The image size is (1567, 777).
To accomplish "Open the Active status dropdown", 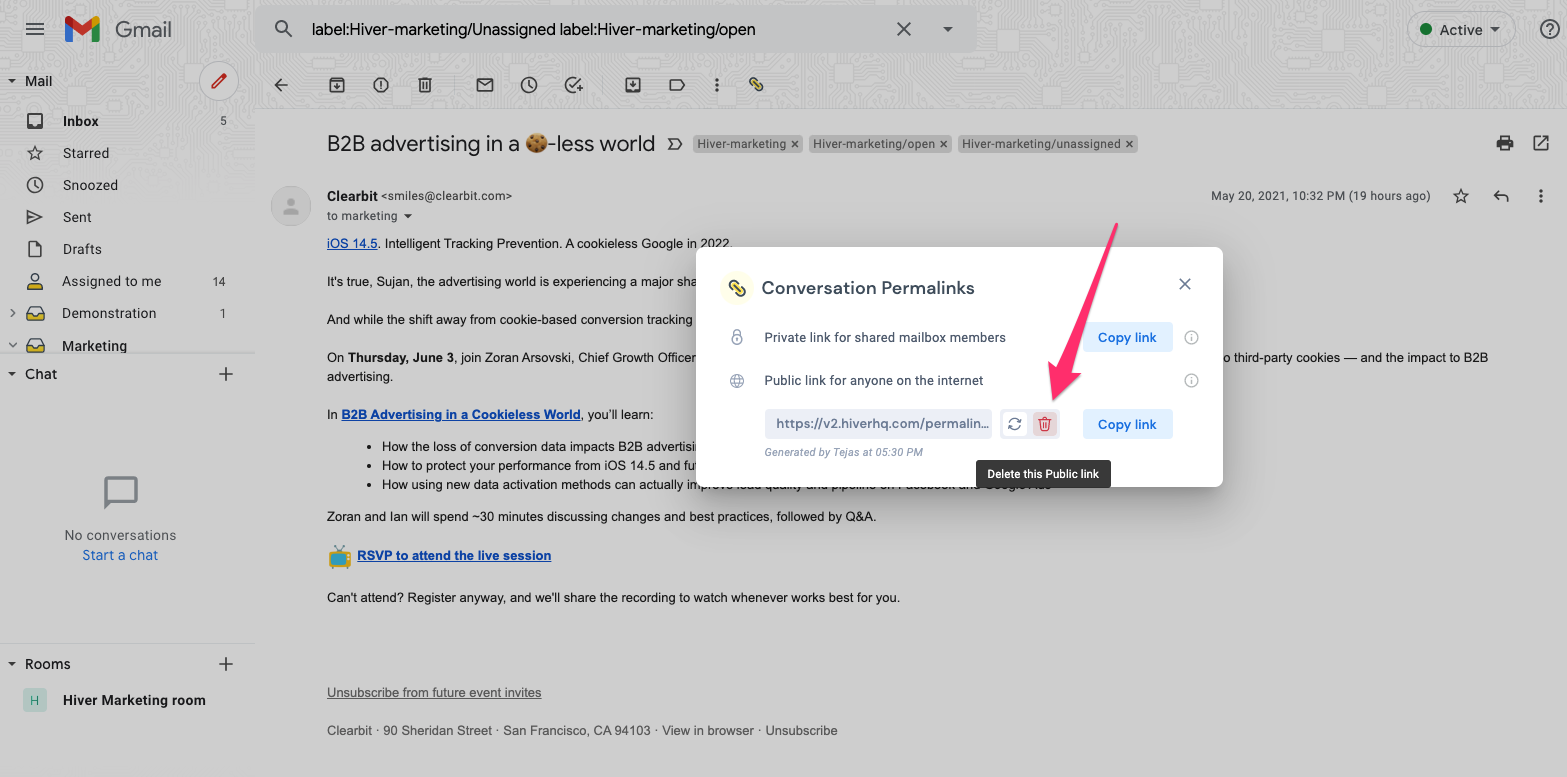I will (x=1461, y=30).
